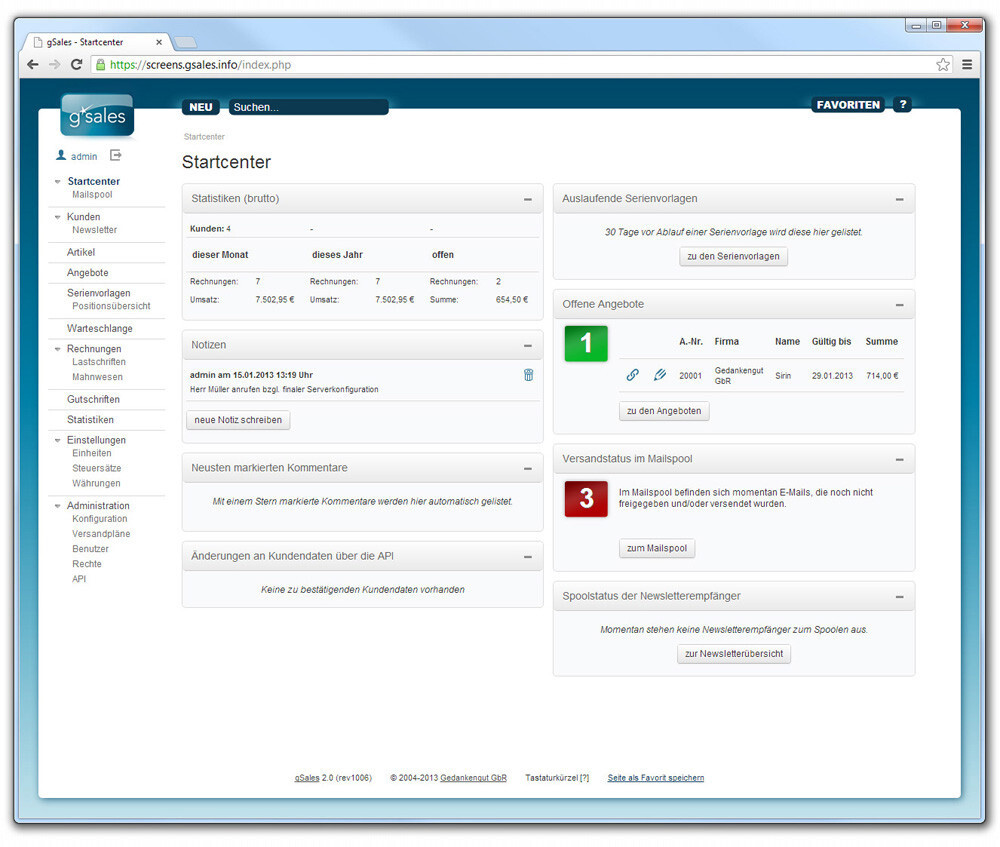This screenshot has width=1000, height=847.
Task: Collapse the Einstellungen tree in sidebar
Action: [58, 441]
